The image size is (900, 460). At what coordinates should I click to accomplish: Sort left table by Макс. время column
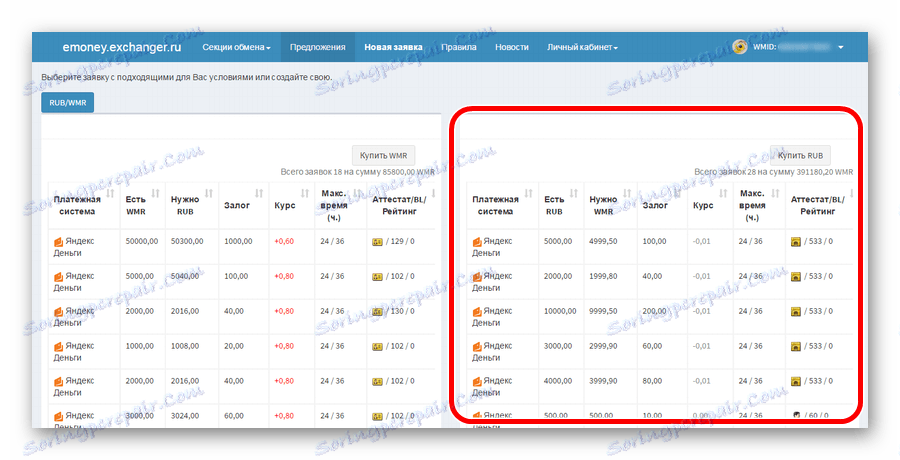357,194
